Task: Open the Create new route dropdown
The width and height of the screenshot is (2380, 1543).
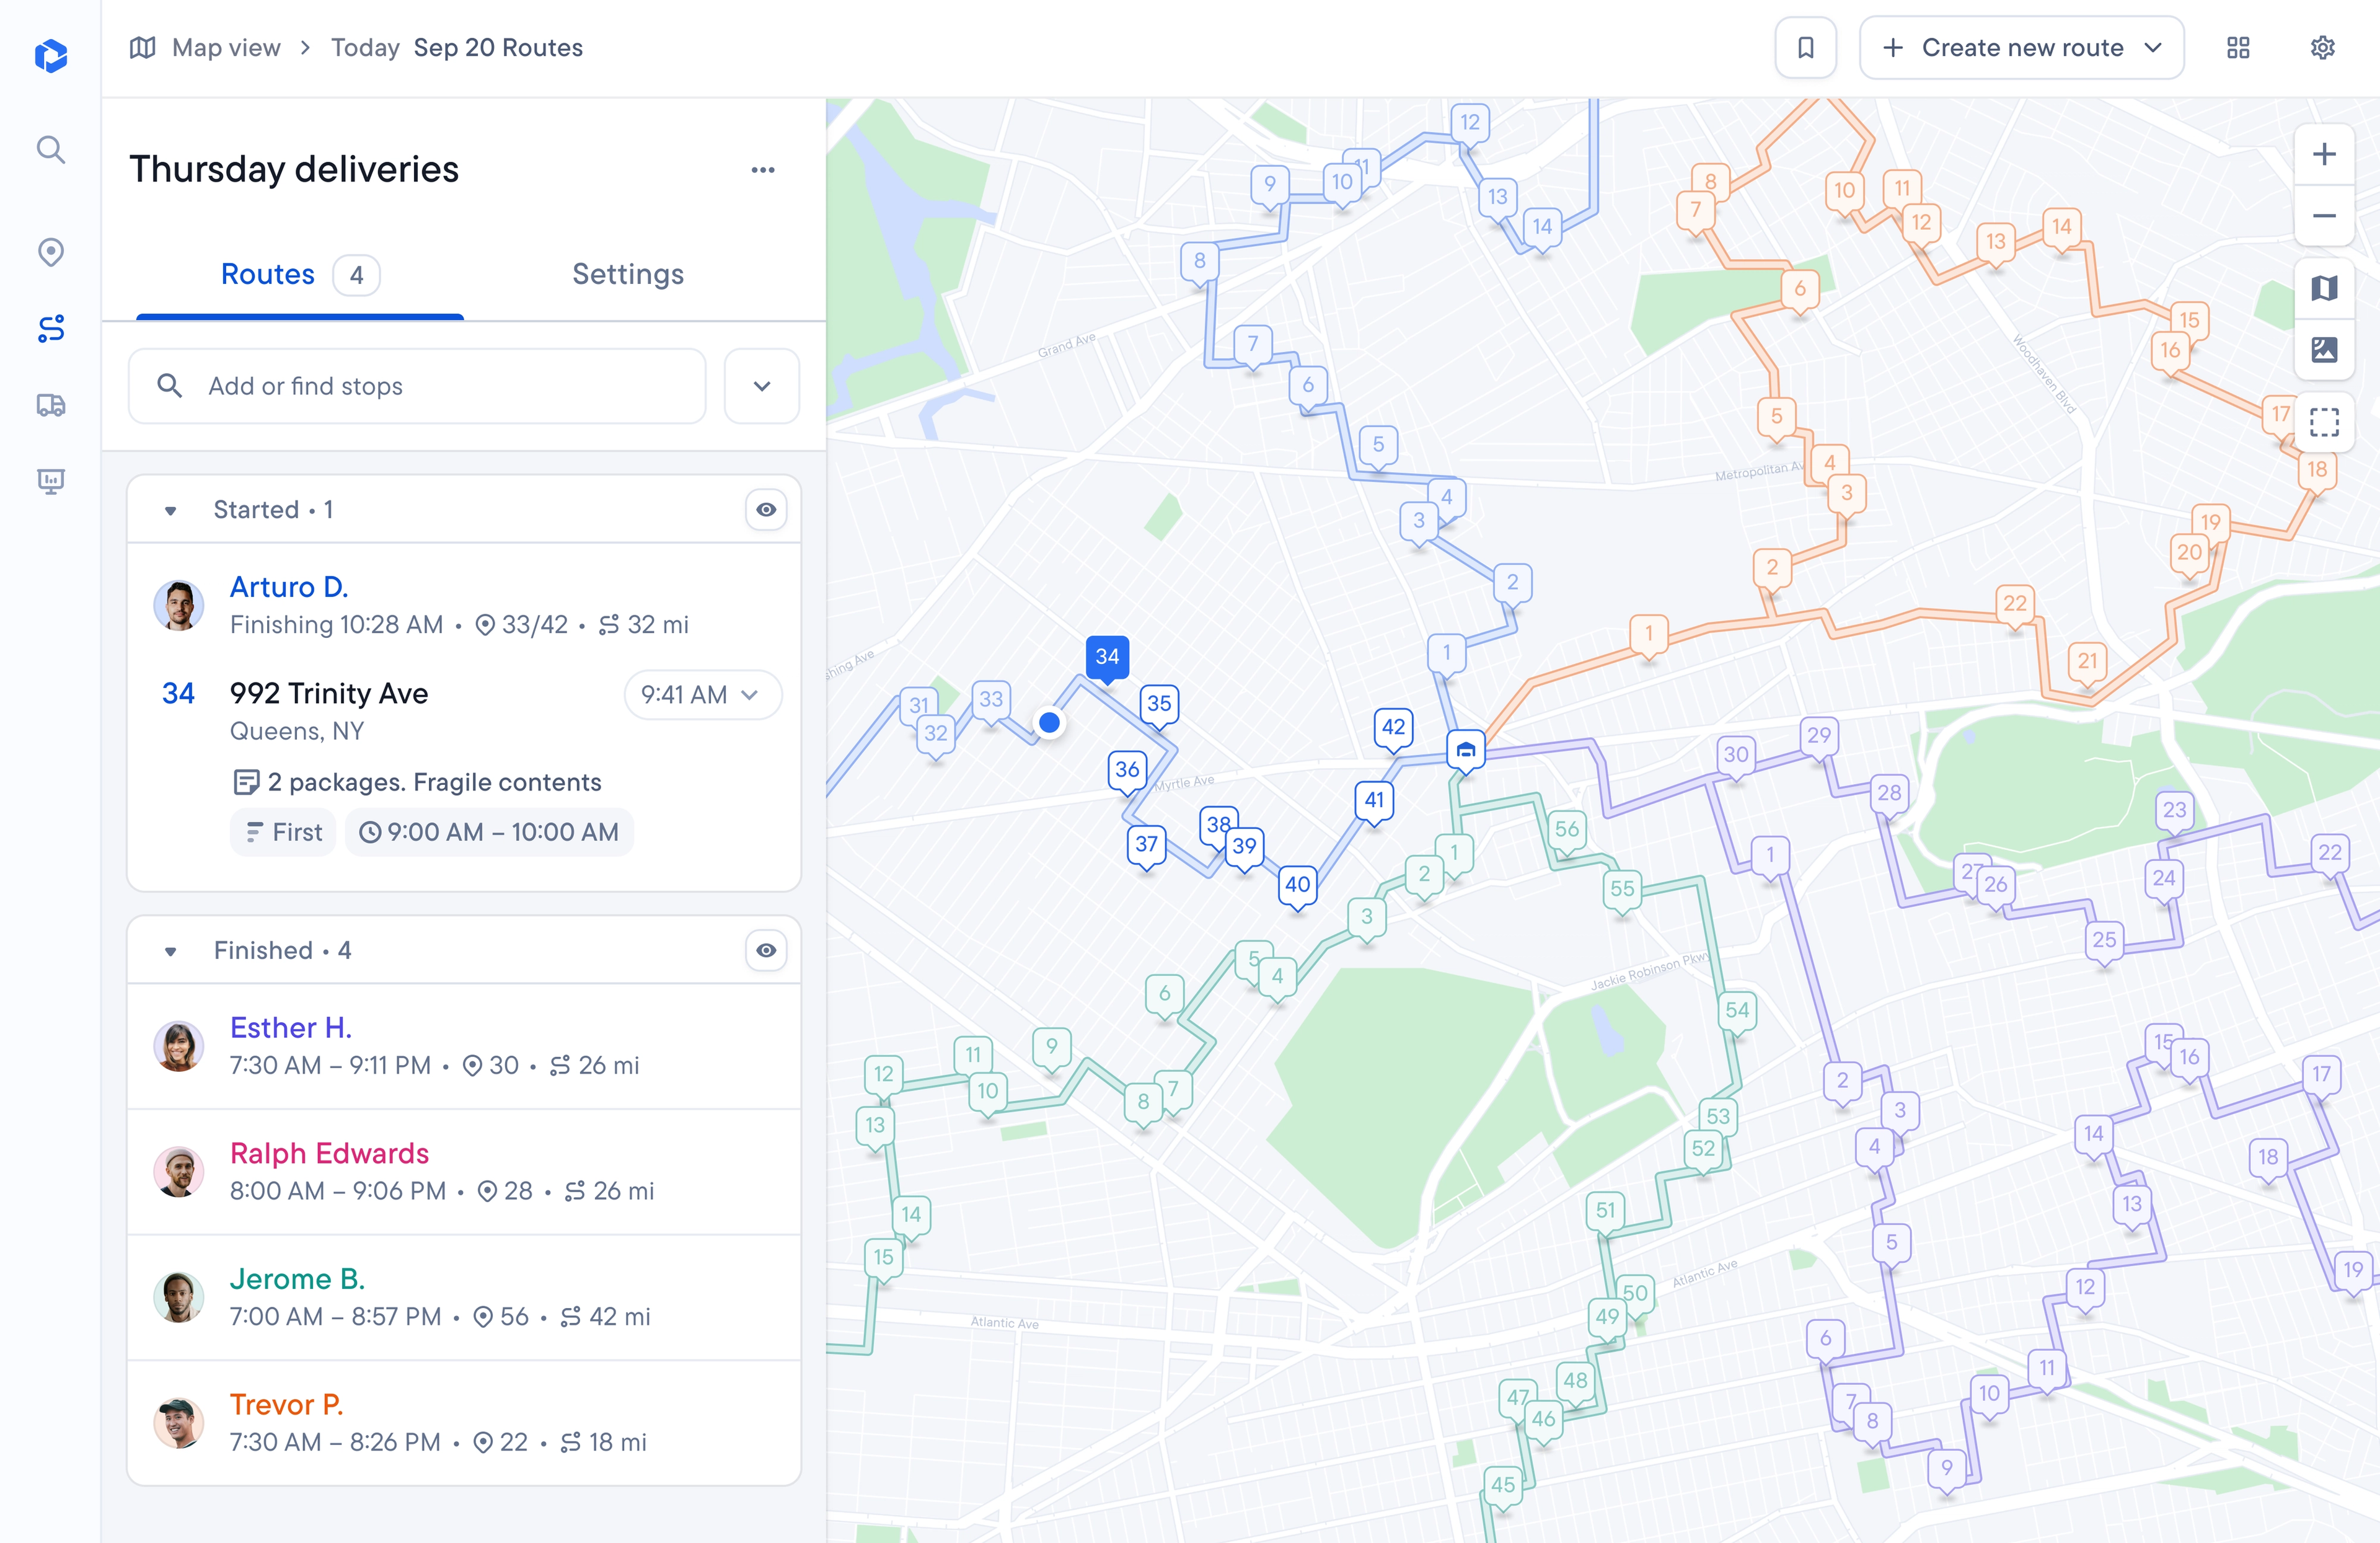Action: pos(2021,48)
